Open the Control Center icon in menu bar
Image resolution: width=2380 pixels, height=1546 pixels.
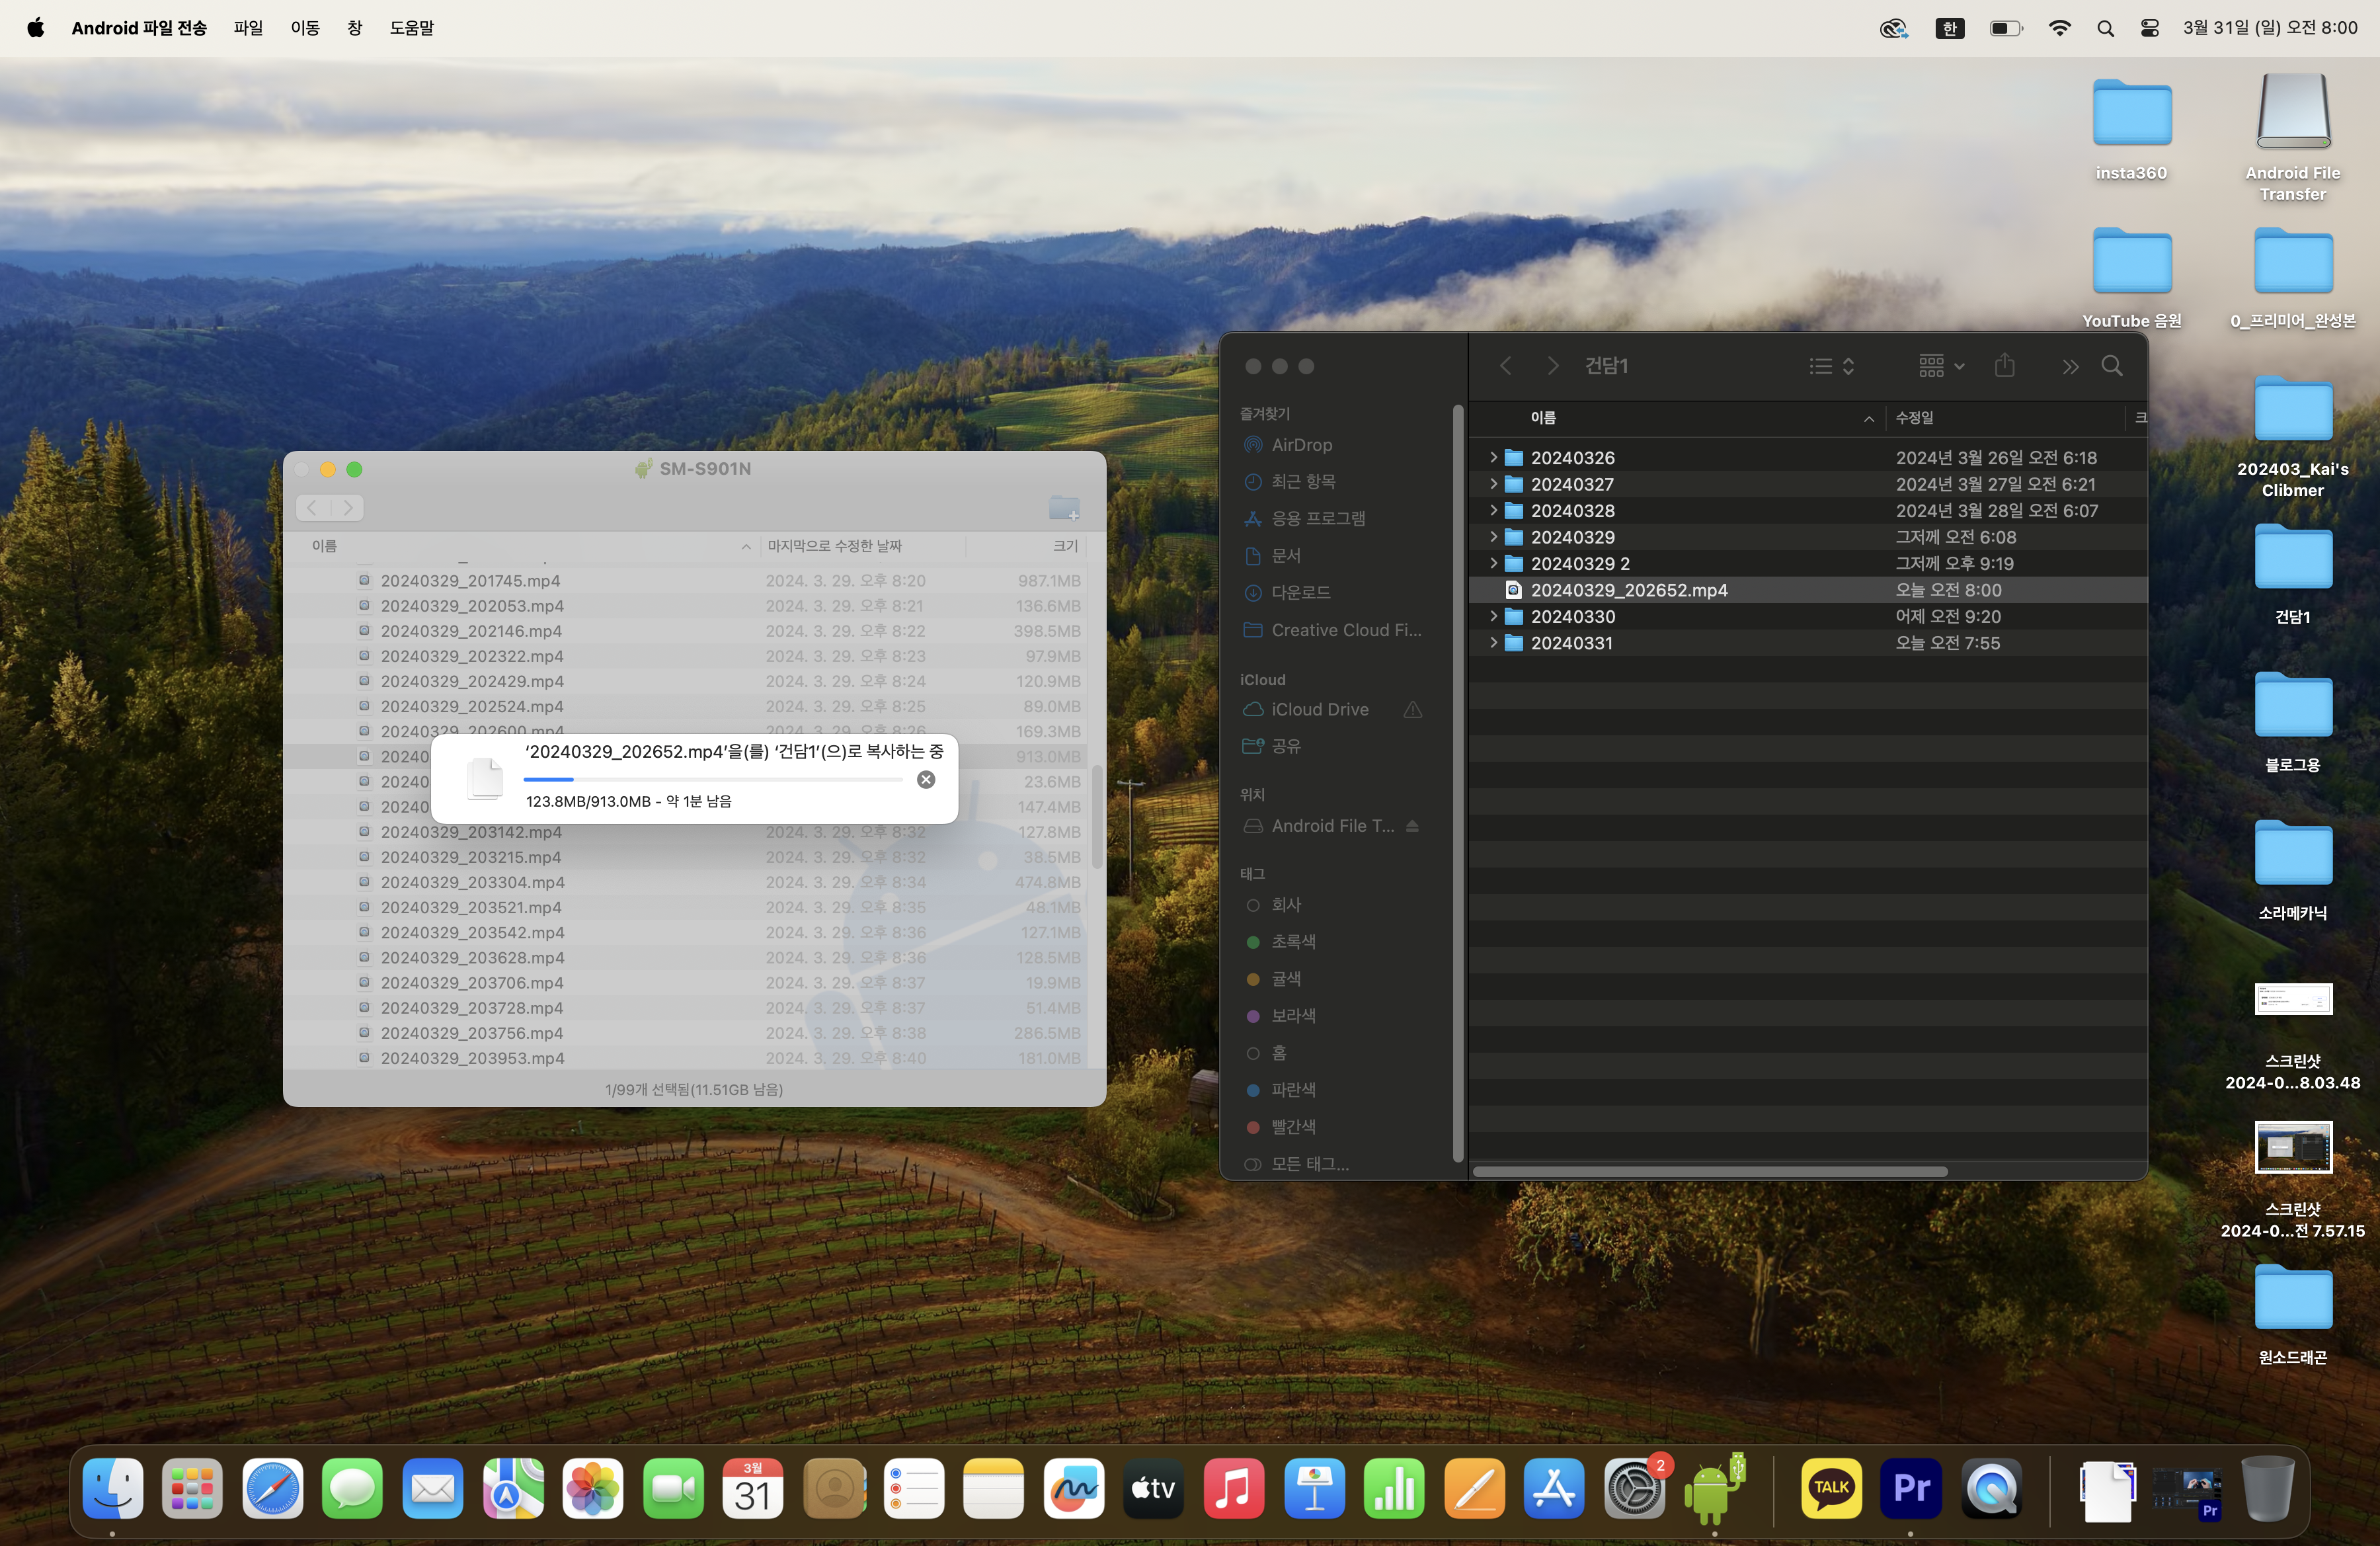[x=2149, y=28]
